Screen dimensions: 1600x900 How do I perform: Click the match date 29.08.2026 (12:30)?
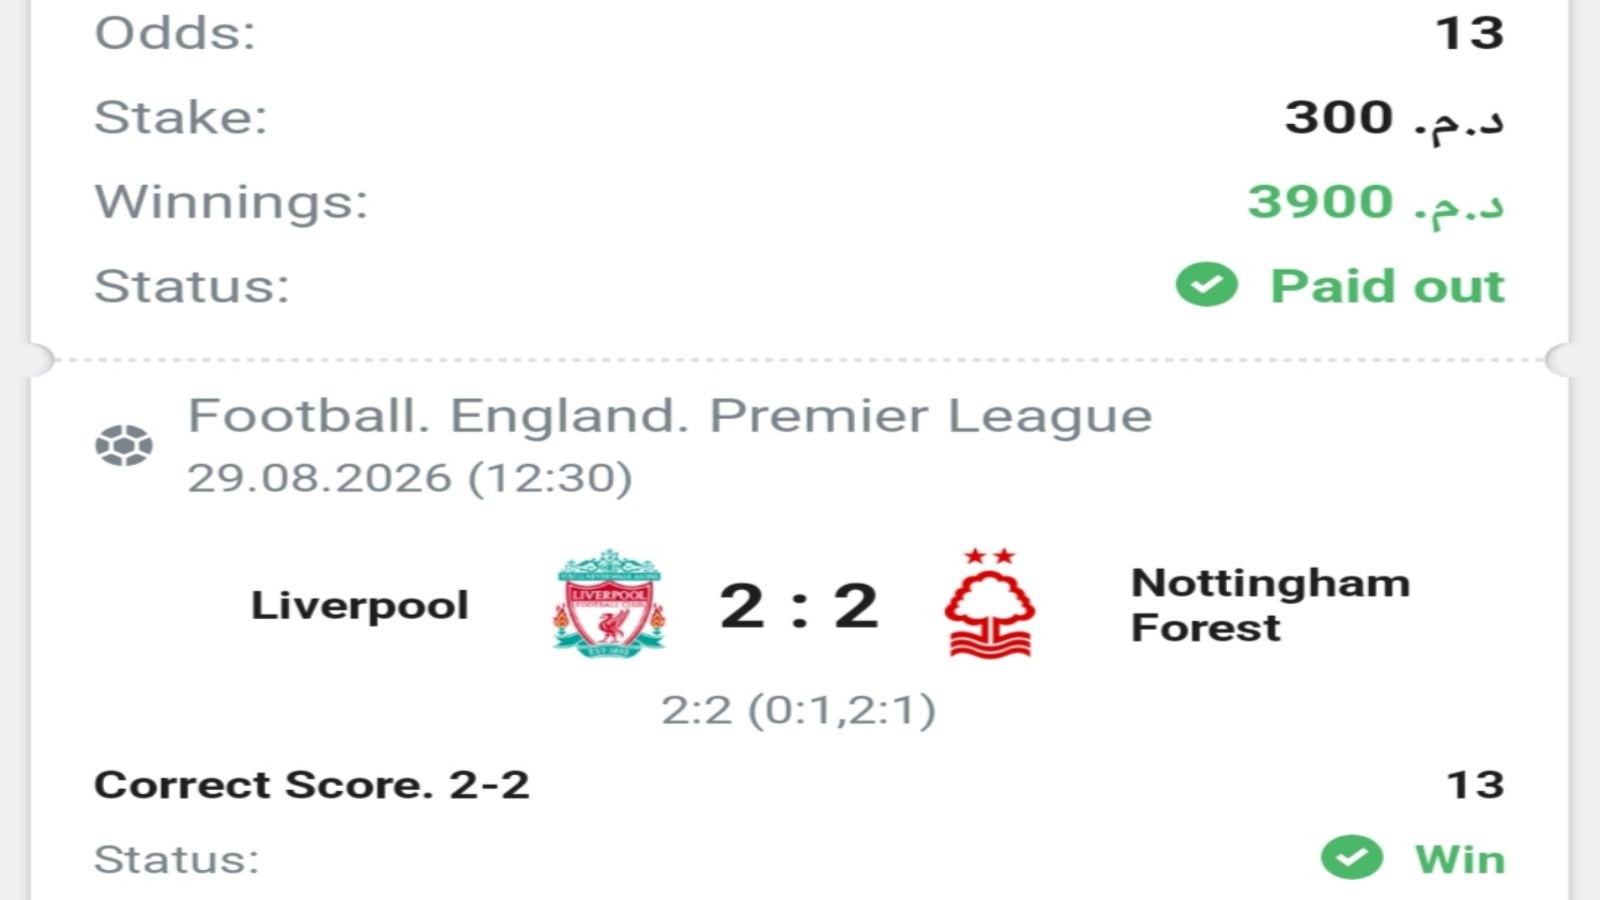click(410, 478)
